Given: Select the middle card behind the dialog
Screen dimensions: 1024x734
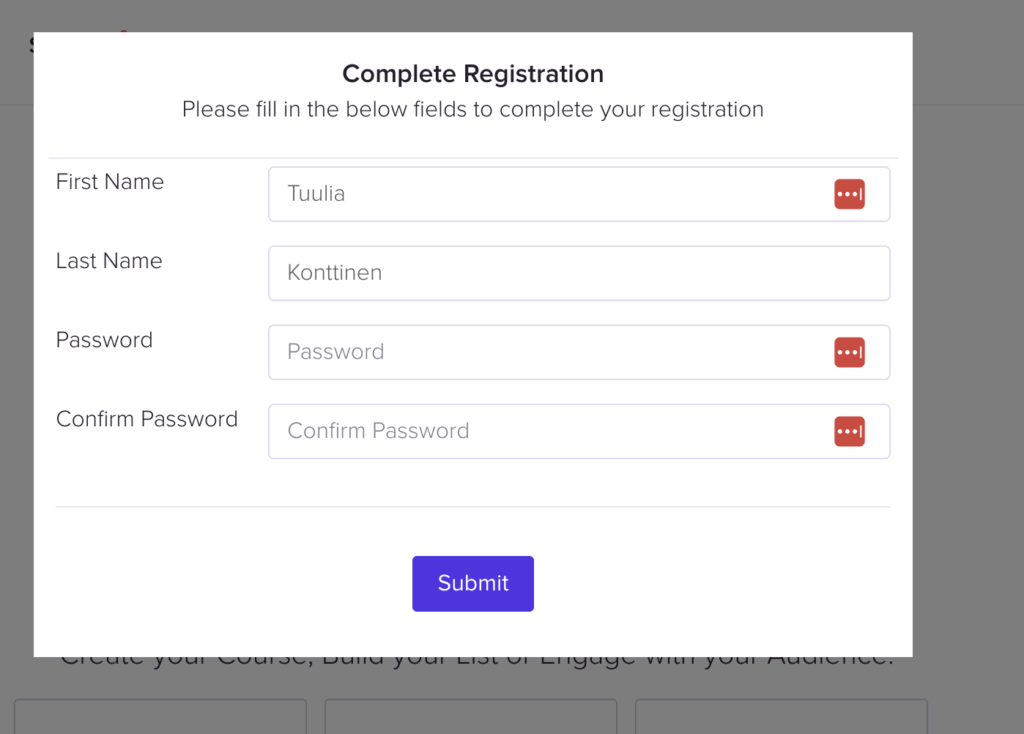Looking at the screenshot, I should tap(471, 717).
